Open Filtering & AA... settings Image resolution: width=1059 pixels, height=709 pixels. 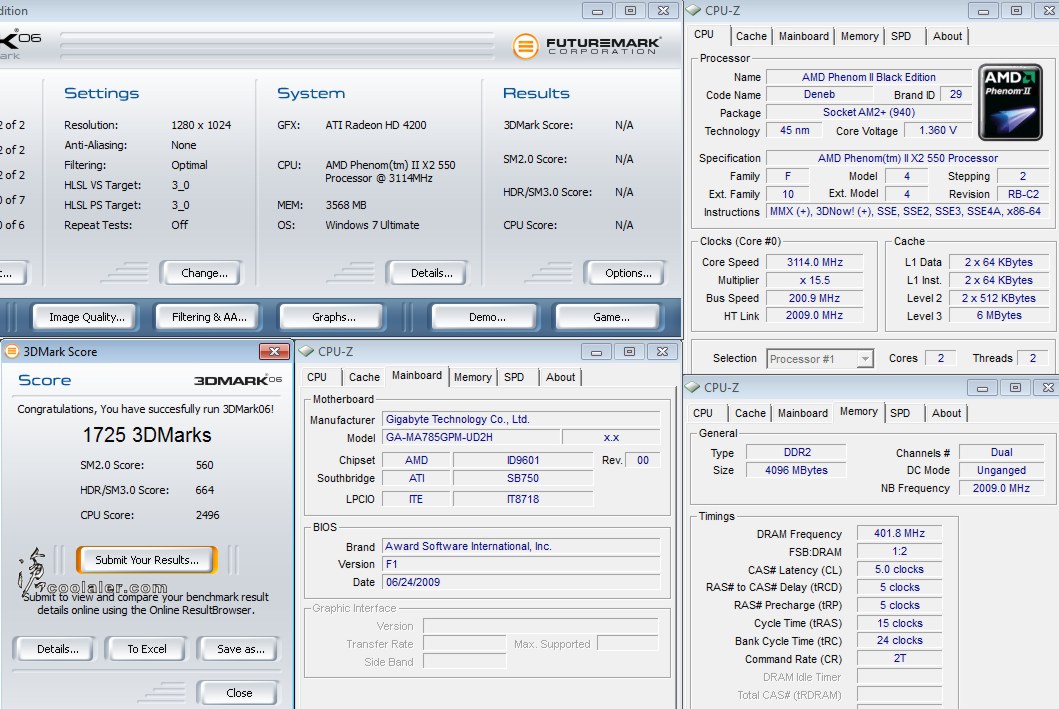(209, 317)
